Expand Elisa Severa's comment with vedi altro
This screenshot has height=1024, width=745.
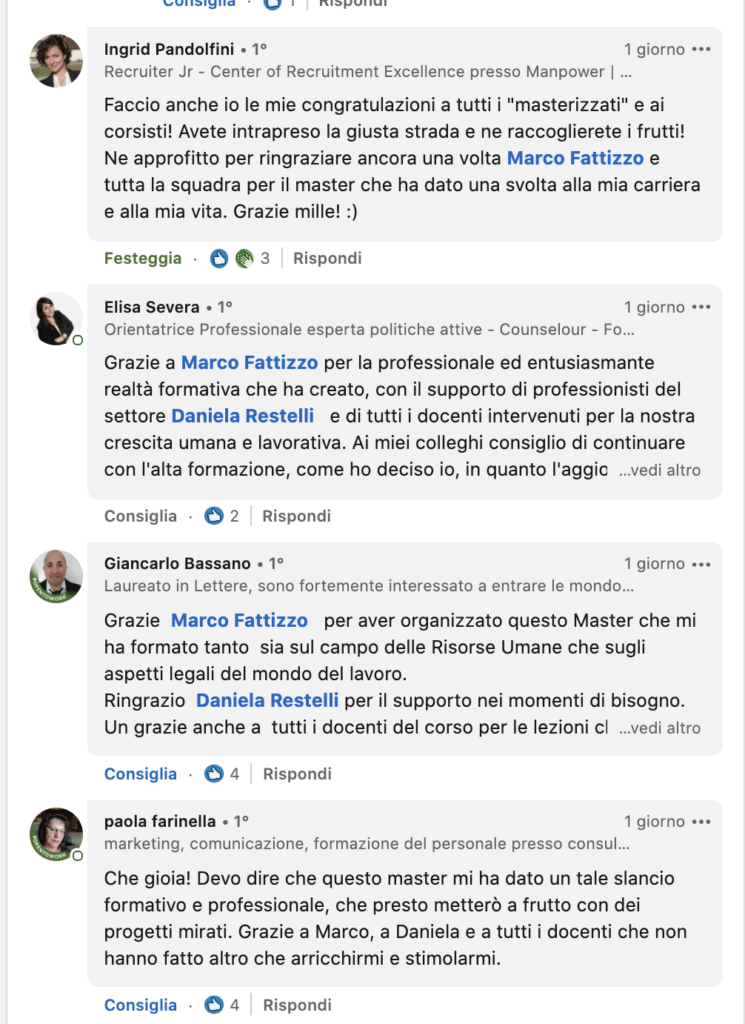[x=659, y=470]
